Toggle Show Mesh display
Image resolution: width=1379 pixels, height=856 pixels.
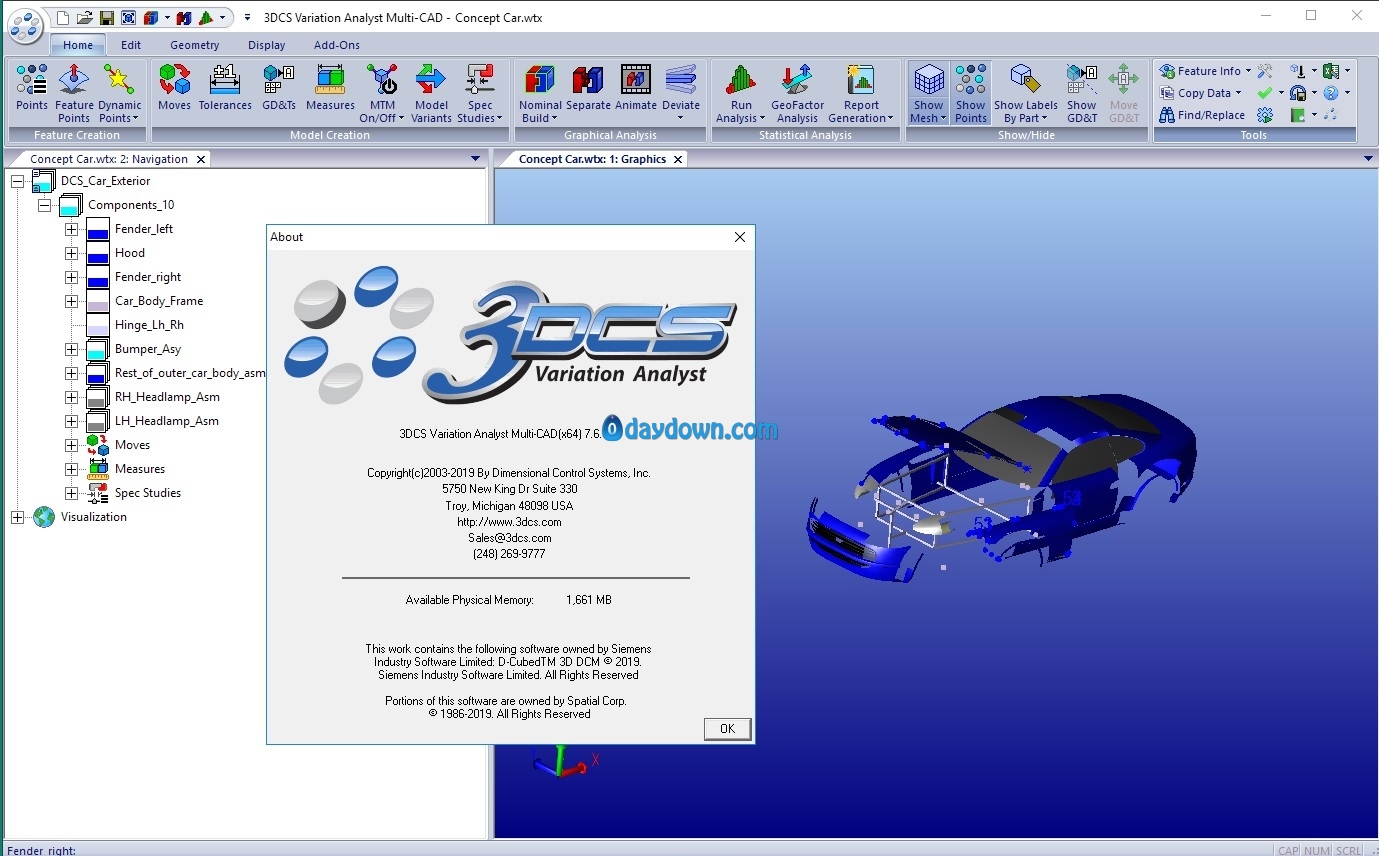pos(929,94)
